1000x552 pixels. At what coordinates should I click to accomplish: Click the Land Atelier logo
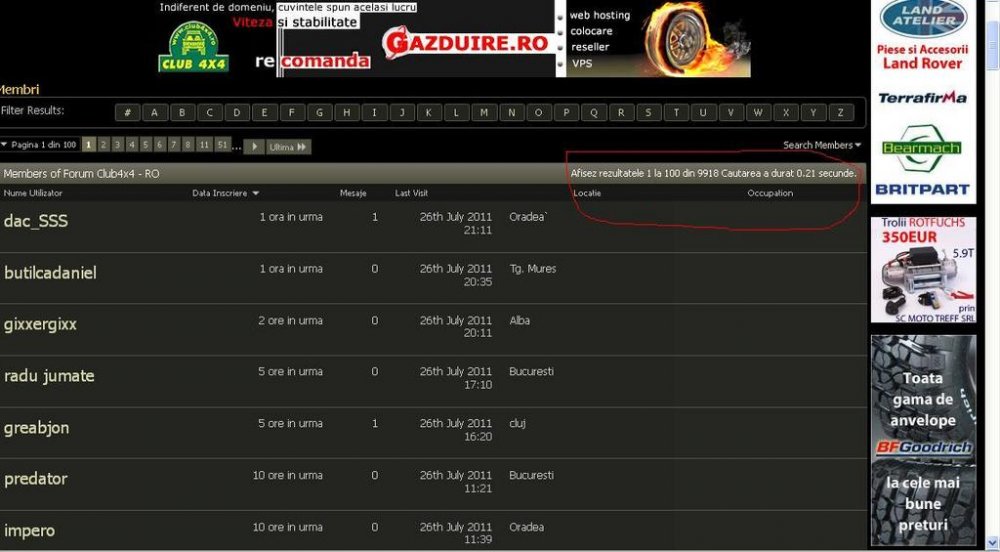pos(923,18)
